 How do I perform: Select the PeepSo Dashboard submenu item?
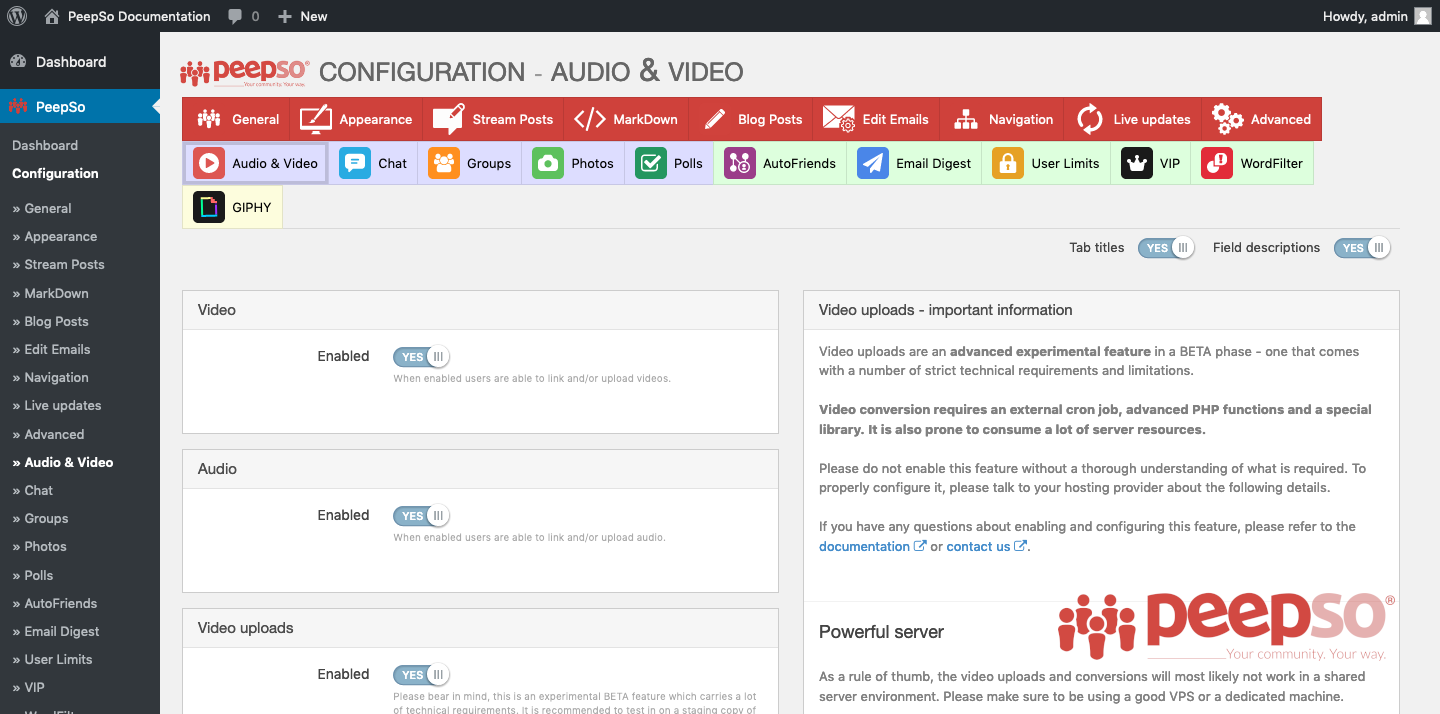click(45, 145)
